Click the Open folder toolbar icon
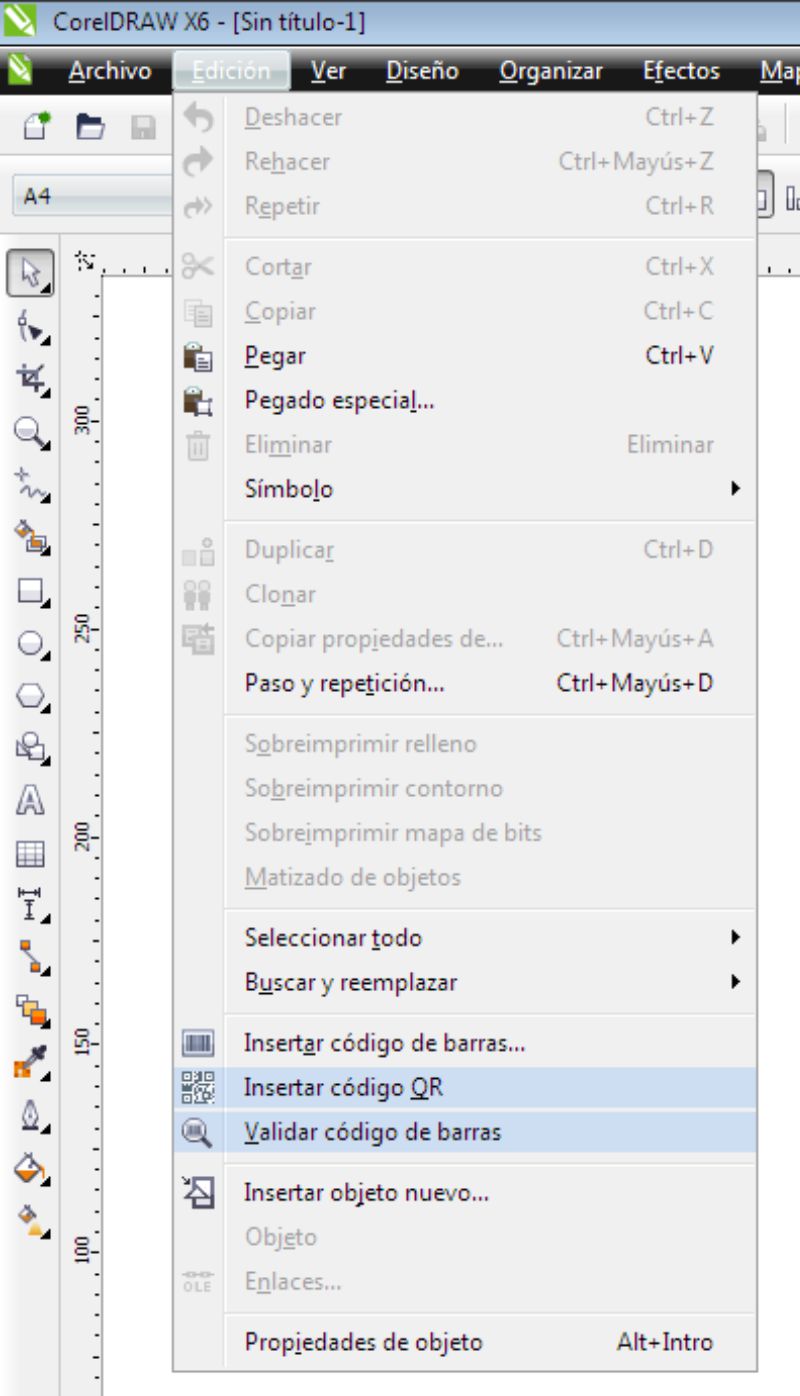Screen dimensions: 800x1396 [x=91, y=127]
